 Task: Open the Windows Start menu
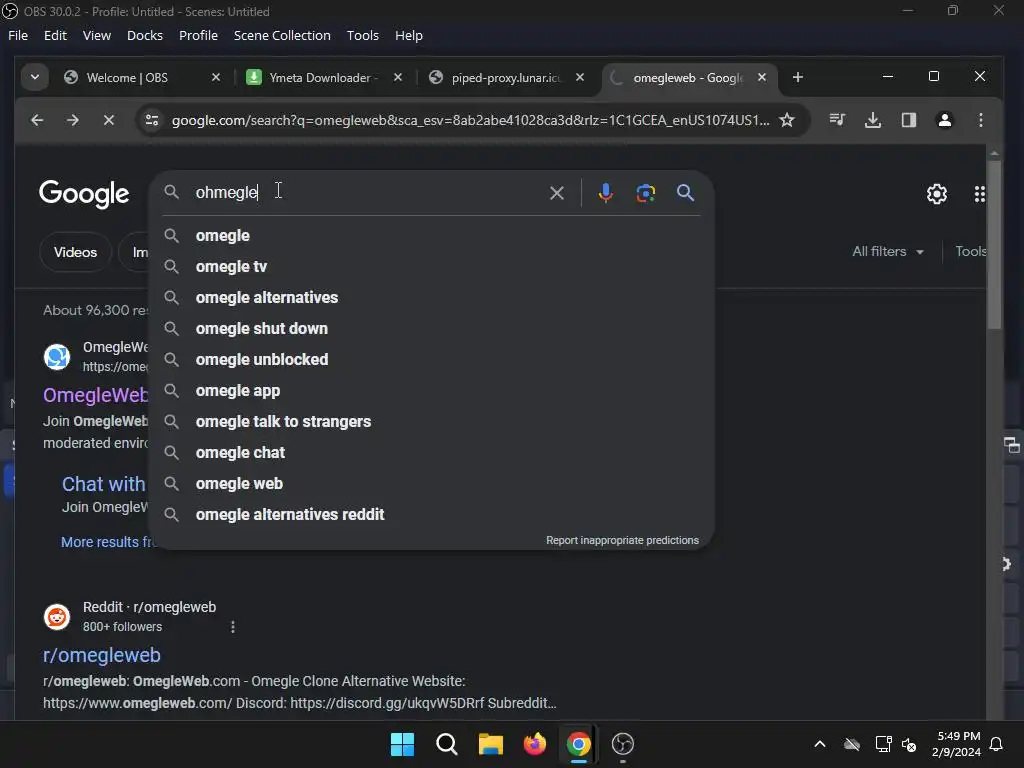[x=402, y=744]
